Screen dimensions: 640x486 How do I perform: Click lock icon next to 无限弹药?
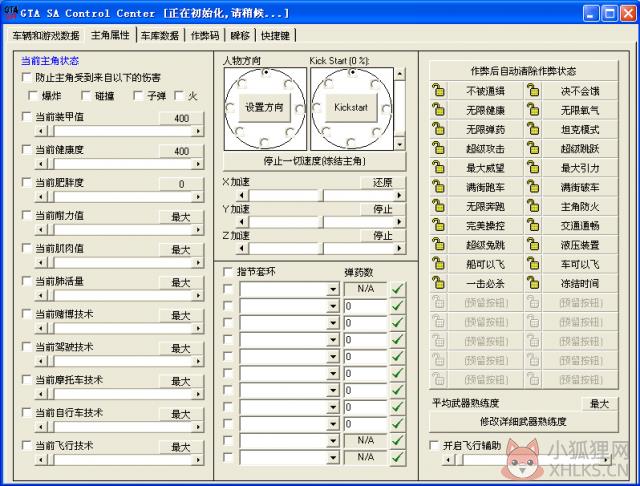[439, 129]
